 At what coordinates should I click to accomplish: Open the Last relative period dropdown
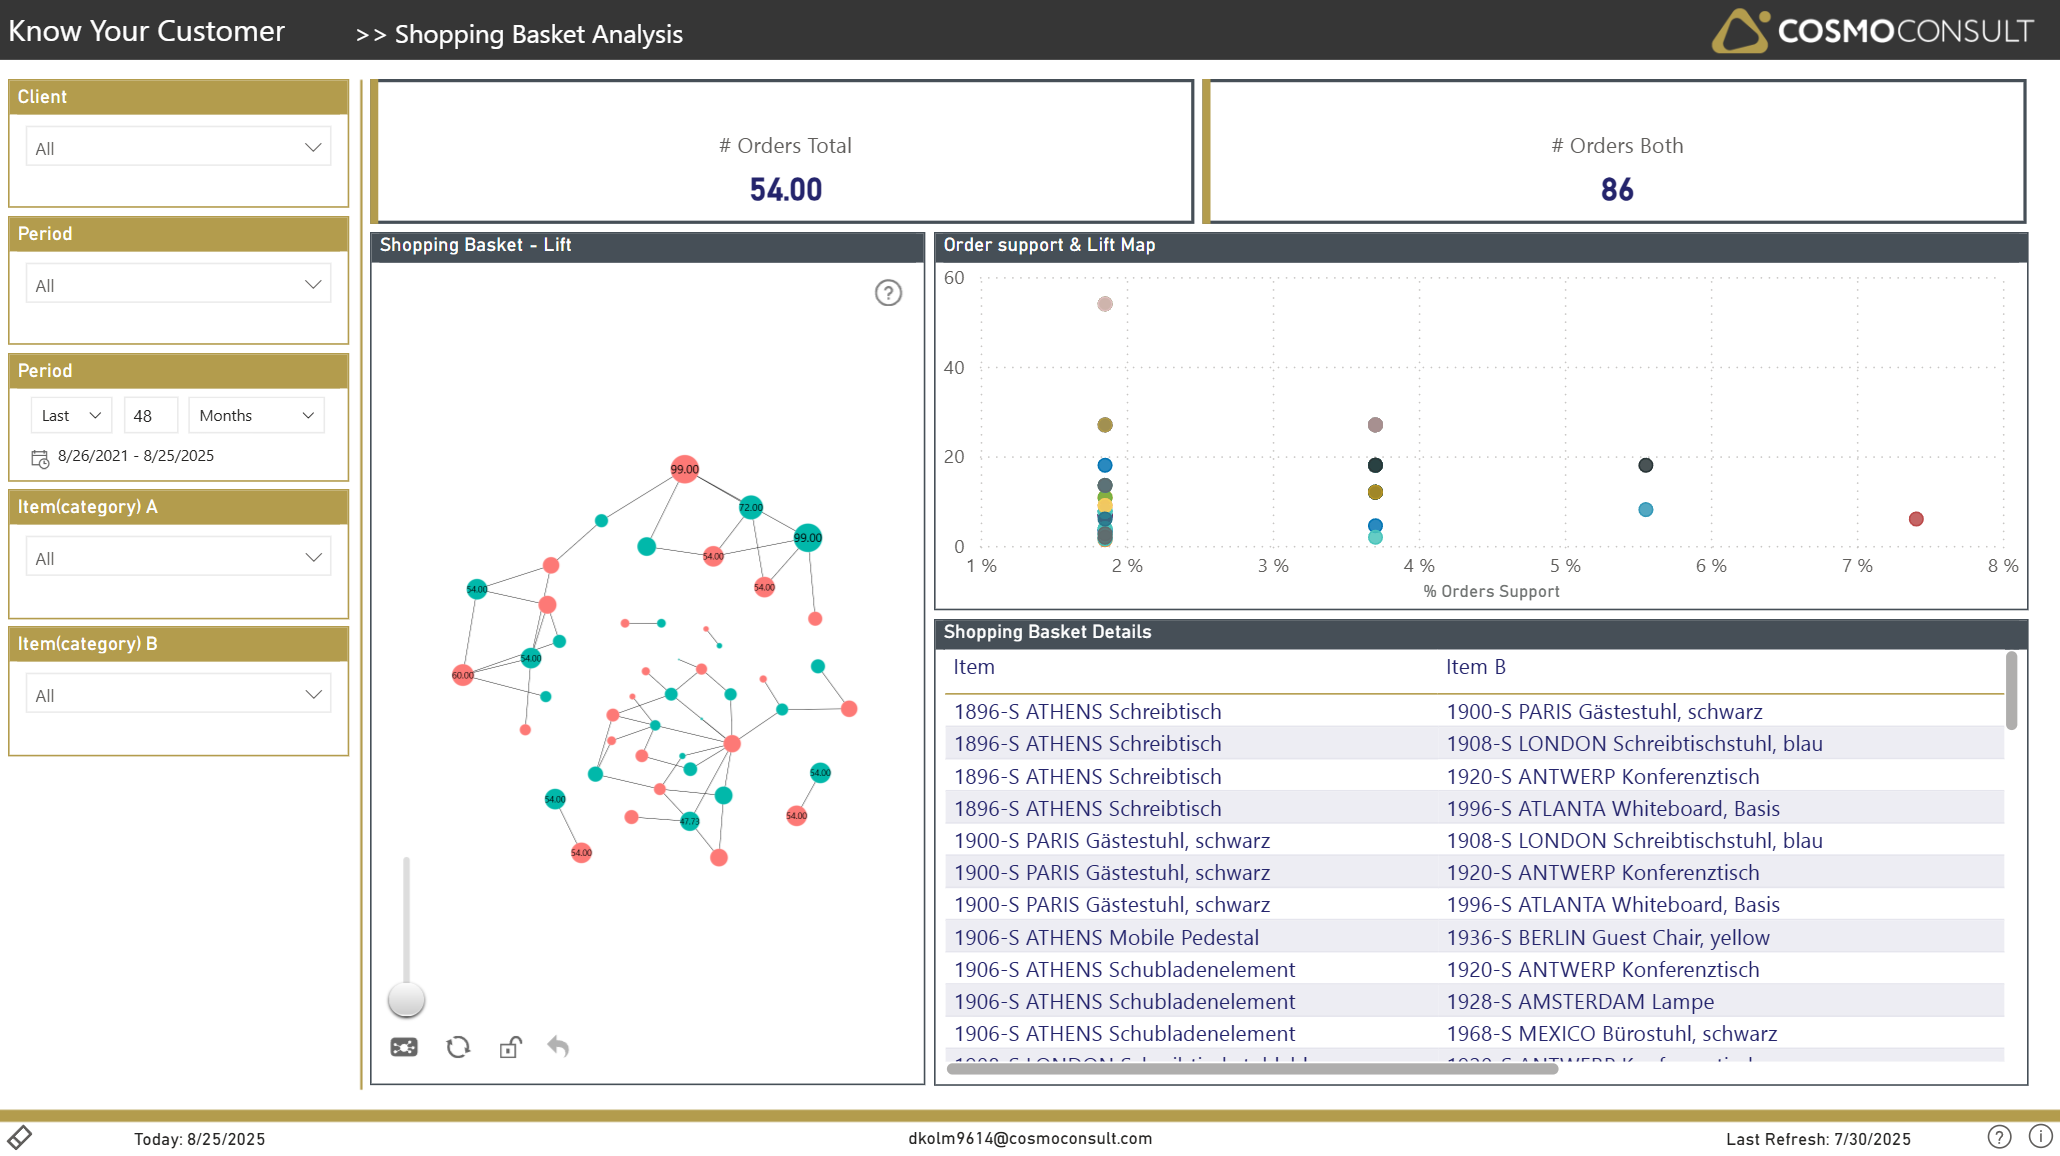click(71, 415)
